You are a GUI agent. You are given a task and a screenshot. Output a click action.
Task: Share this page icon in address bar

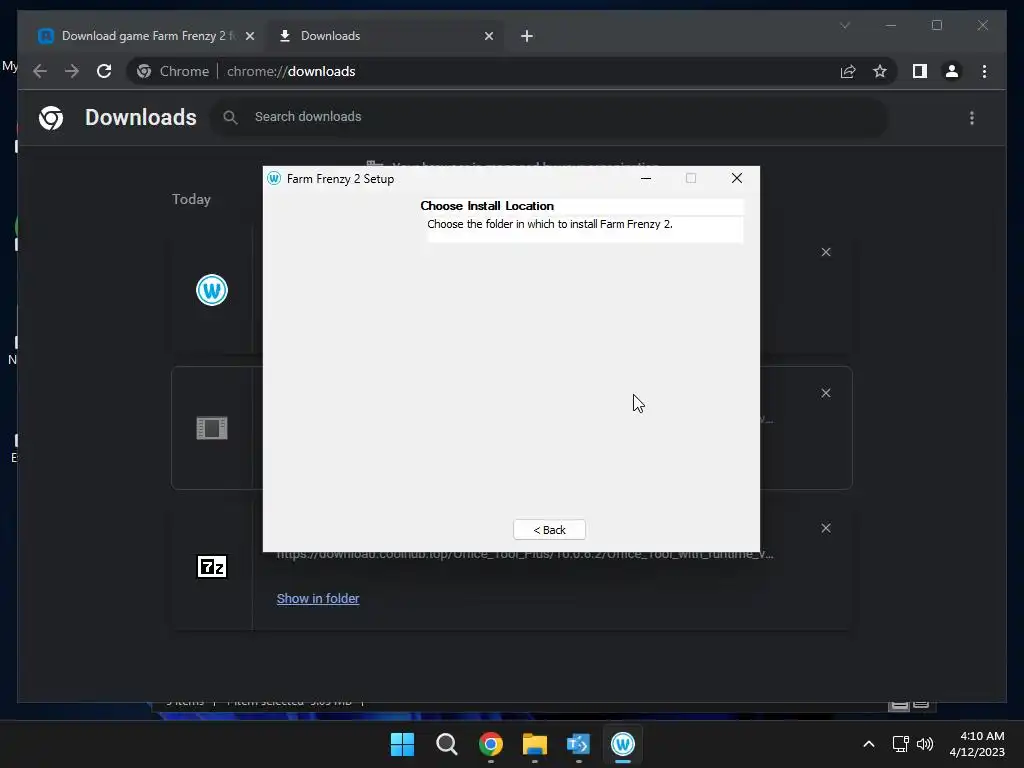848,71
